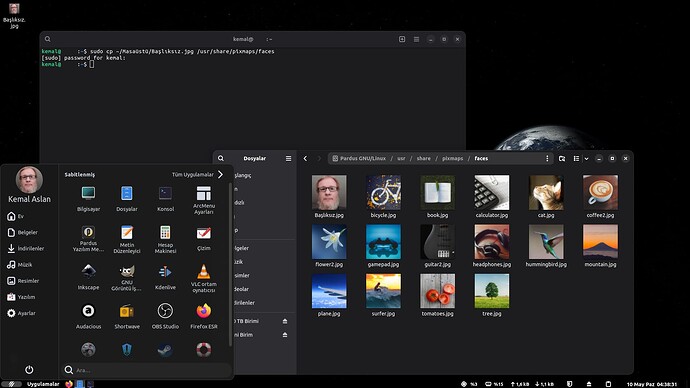Open the Bilgisayar app in the menu
The height and width of the screenshot is (388, 690).
click(x=88, y=198)
